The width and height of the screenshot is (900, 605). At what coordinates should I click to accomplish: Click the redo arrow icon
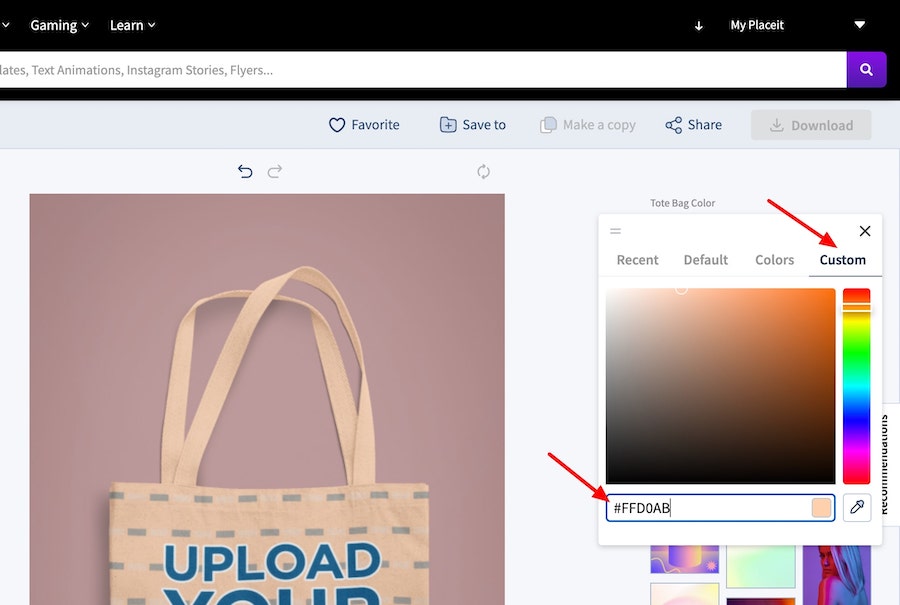pyautogui.click(x=275, y=171)
